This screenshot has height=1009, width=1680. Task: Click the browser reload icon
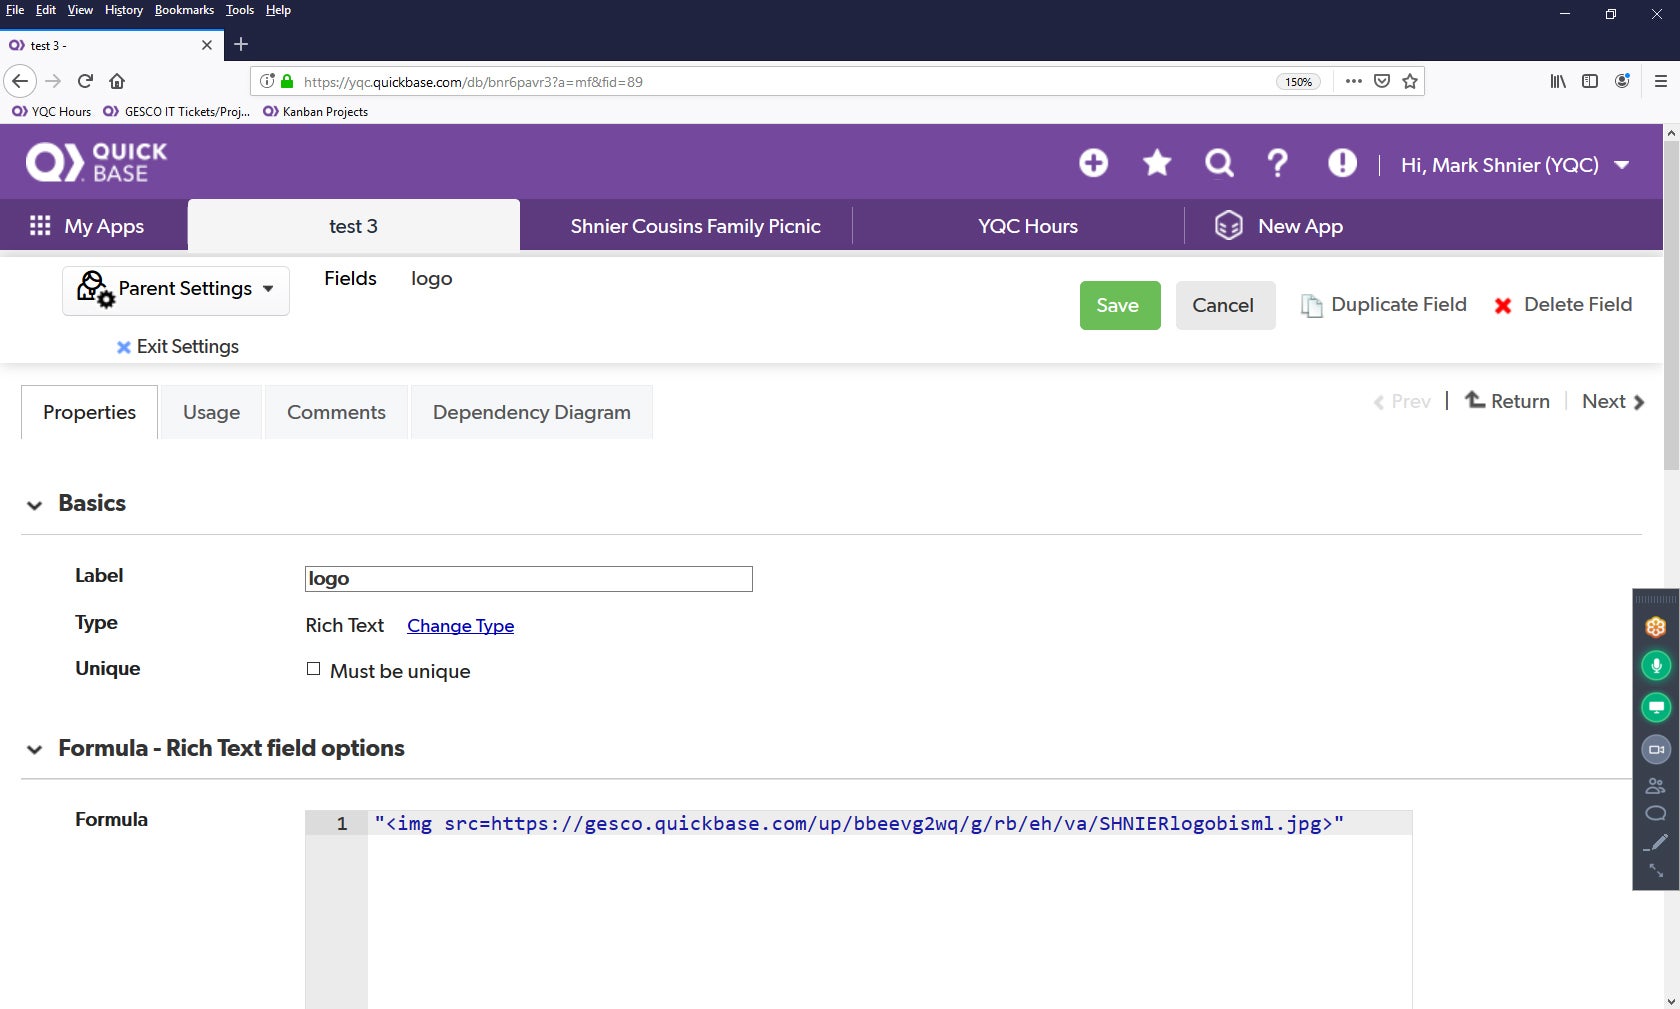coord(85,81)
